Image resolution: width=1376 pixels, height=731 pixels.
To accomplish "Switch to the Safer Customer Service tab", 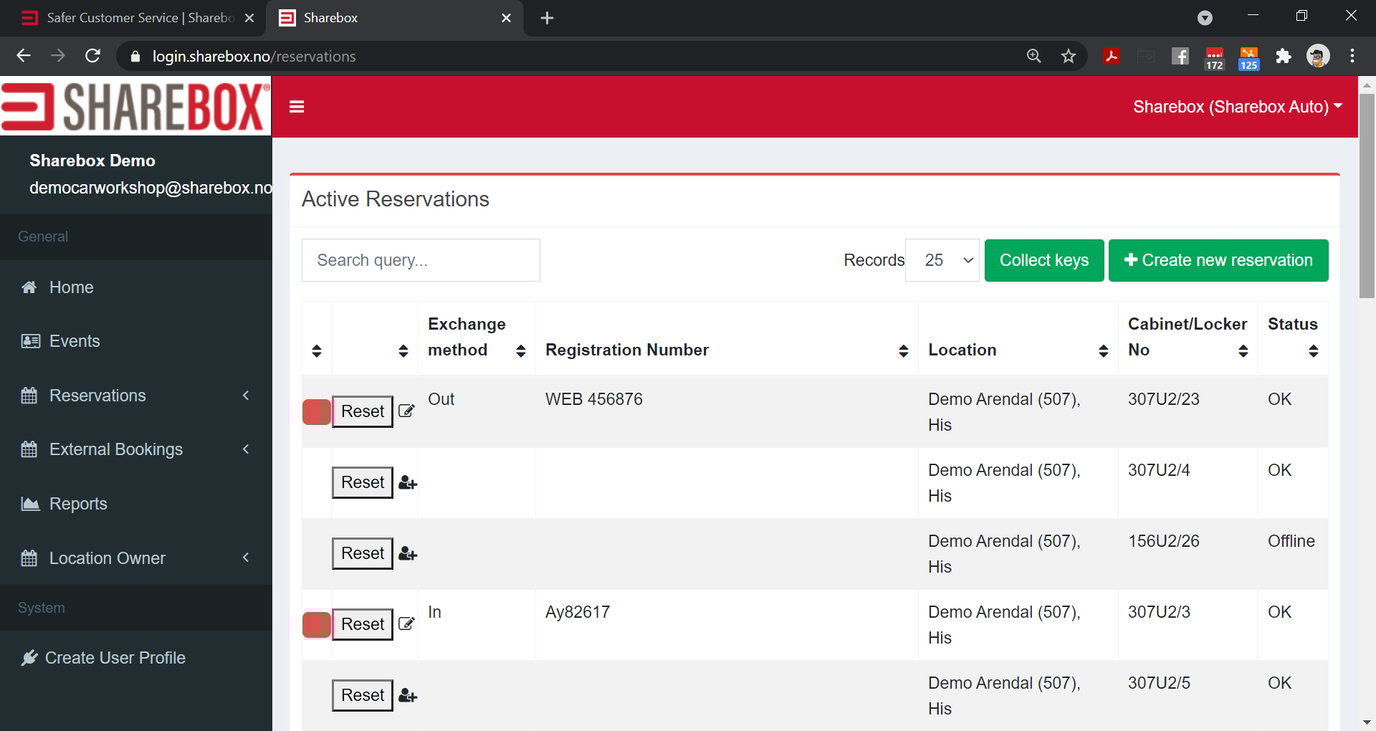I will point(120,17).
